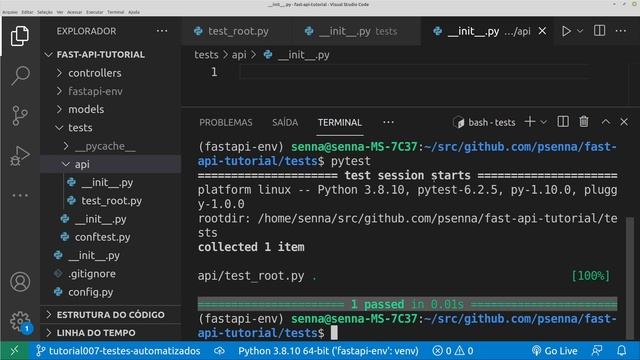The height and width of the screenshot is (360, 640).
Task: Open conftest.py file
Action: pos(102,237)
